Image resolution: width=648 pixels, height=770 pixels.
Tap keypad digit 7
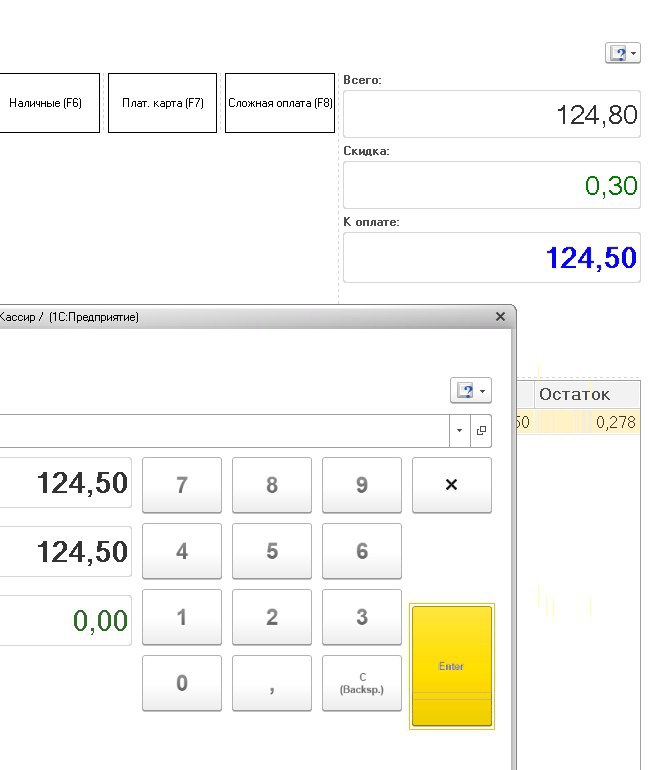[182, 485]
